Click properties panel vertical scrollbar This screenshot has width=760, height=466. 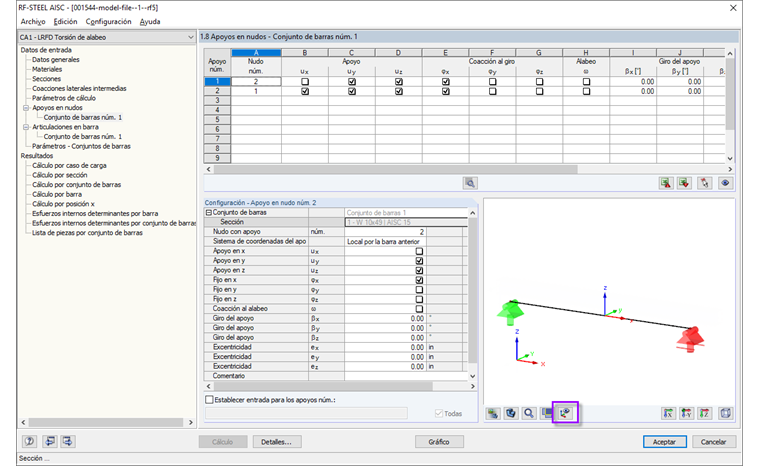[x=473, y=290]
